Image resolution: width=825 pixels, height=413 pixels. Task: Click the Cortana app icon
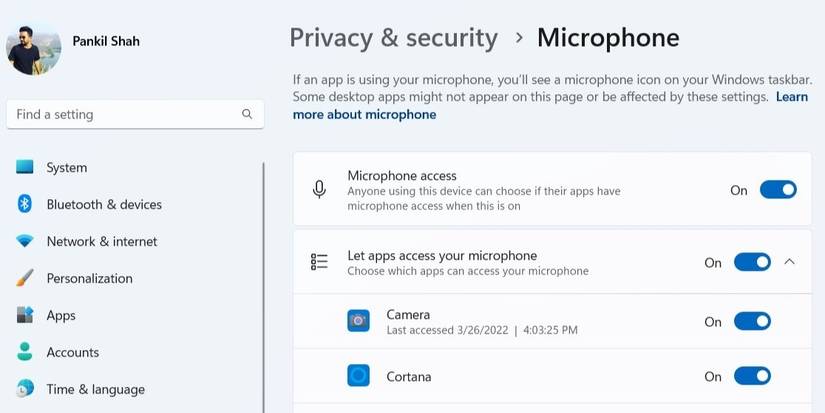point(358,376)
